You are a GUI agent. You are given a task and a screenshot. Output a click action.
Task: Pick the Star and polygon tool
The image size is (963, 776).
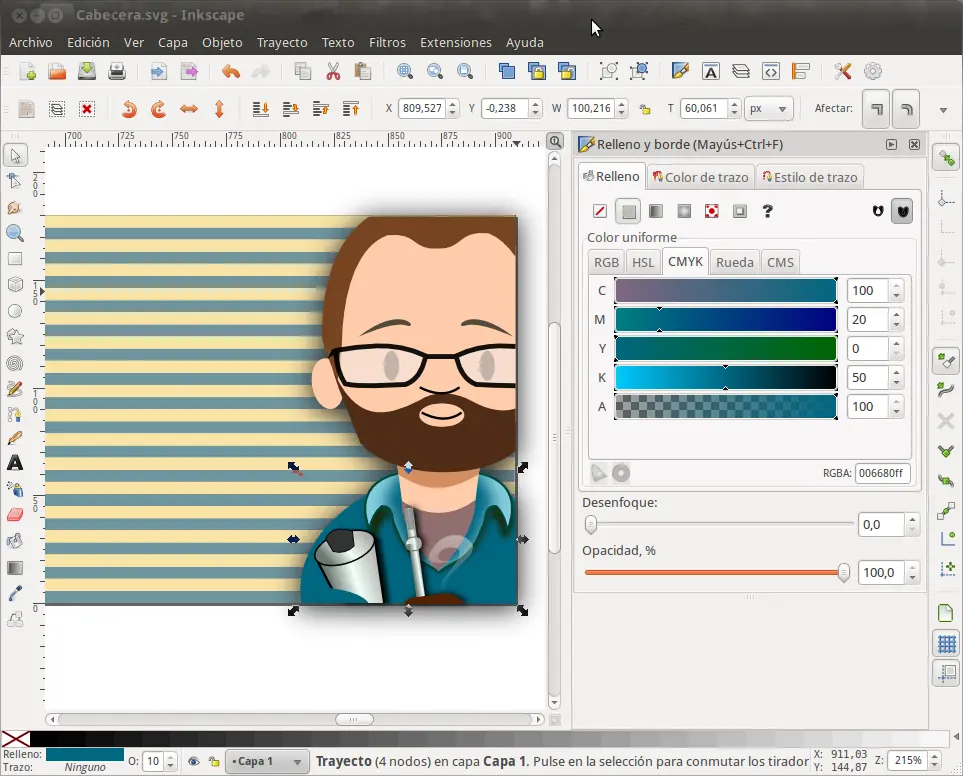[x=15, y=337]
